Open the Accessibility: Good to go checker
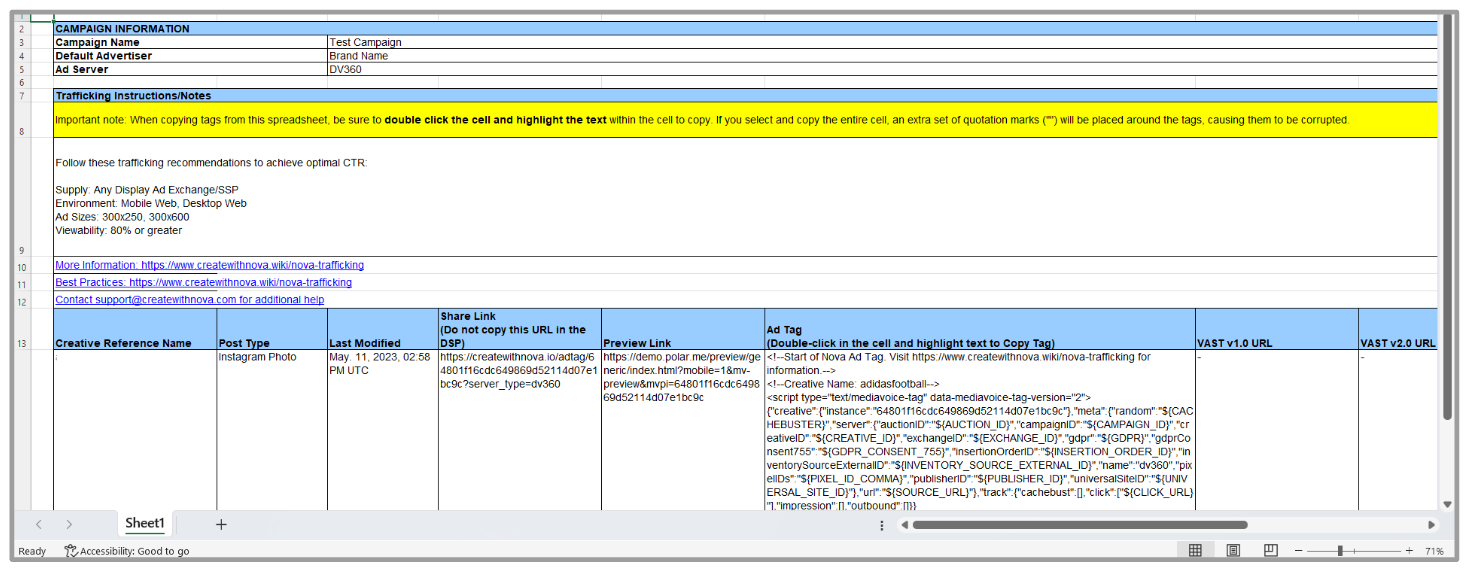This screenshot has height=582, width=1471. coord(127,551)
